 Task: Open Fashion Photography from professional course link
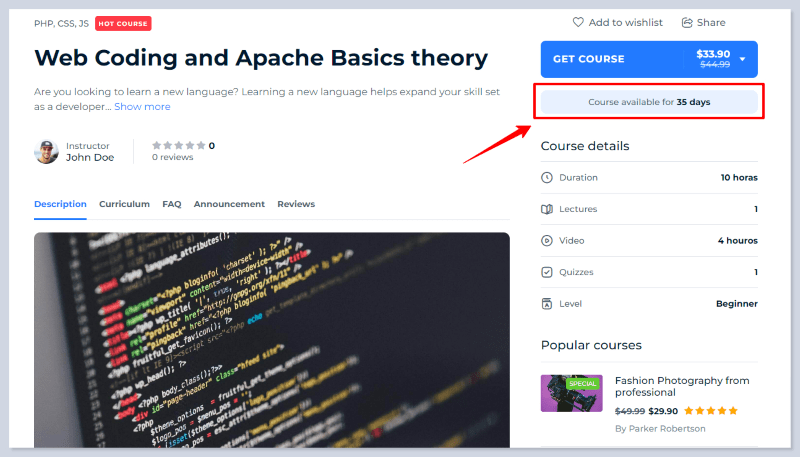point(681,386)
